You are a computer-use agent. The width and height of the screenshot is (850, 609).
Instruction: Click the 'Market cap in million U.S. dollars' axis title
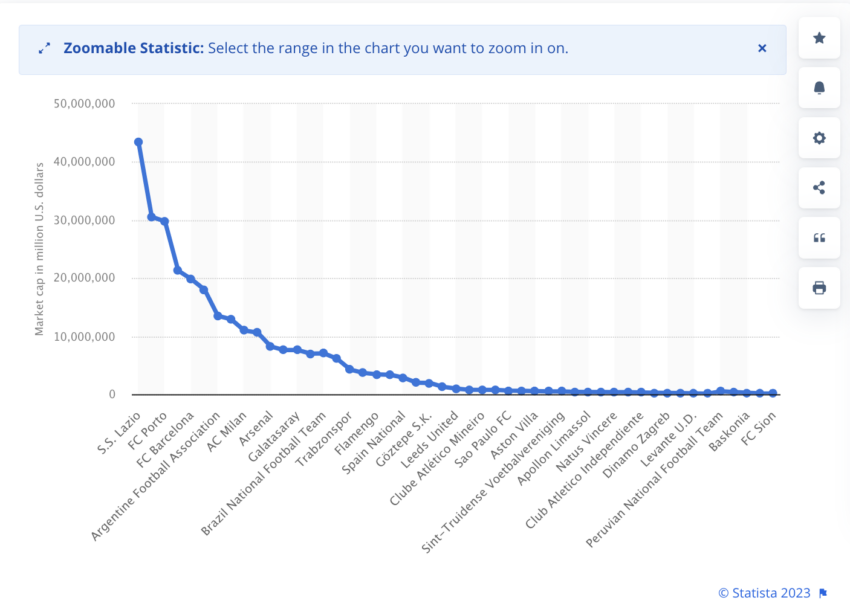tap(39, 249)
